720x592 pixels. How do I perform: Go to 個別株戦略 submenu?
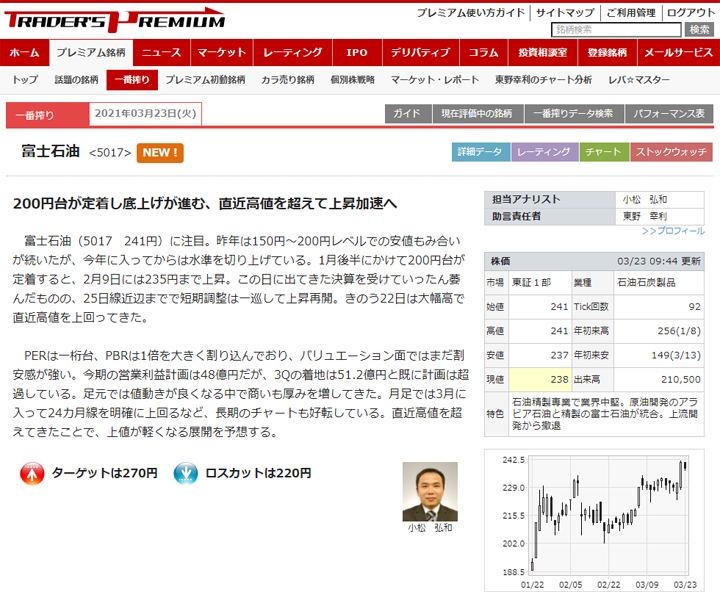(x=352, y=80)
